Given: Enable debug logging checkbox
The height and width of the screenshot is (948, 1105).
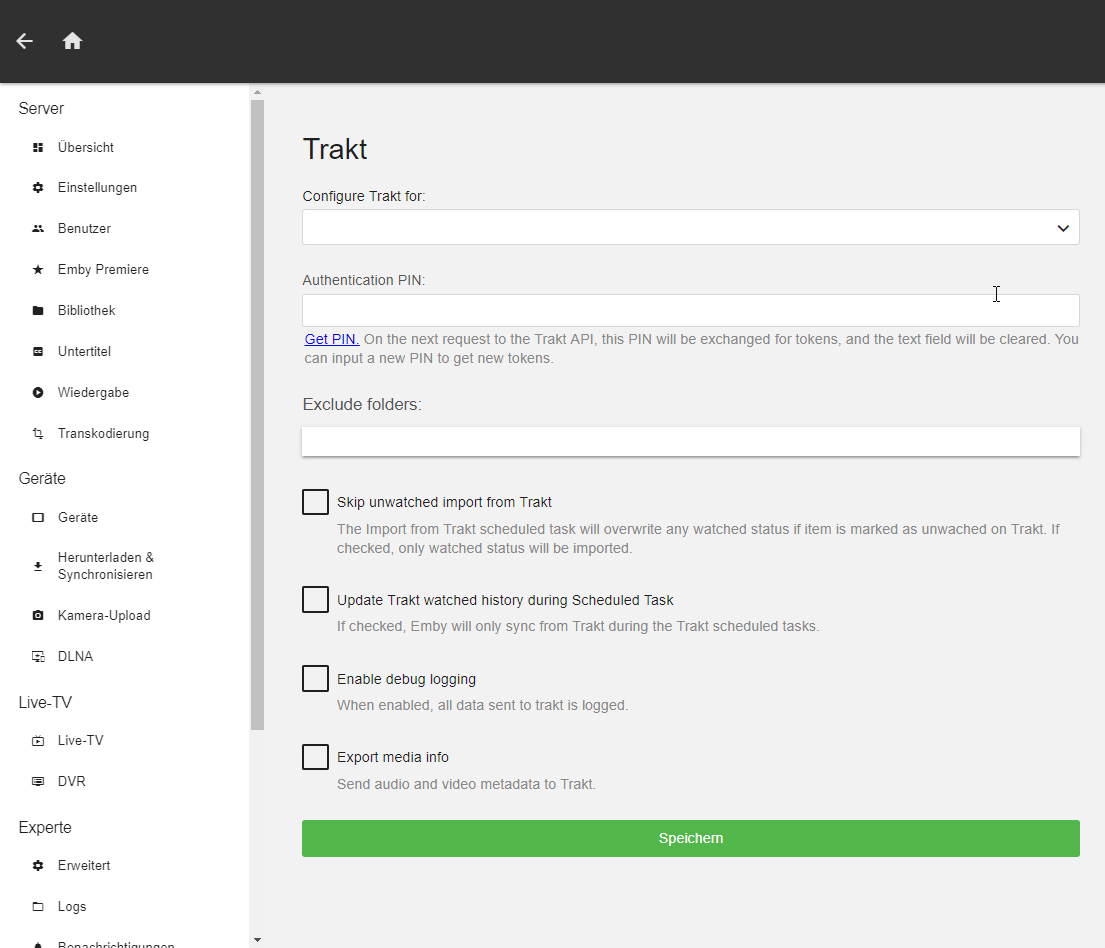Looking at the screenshot, I should click(316, 679).
